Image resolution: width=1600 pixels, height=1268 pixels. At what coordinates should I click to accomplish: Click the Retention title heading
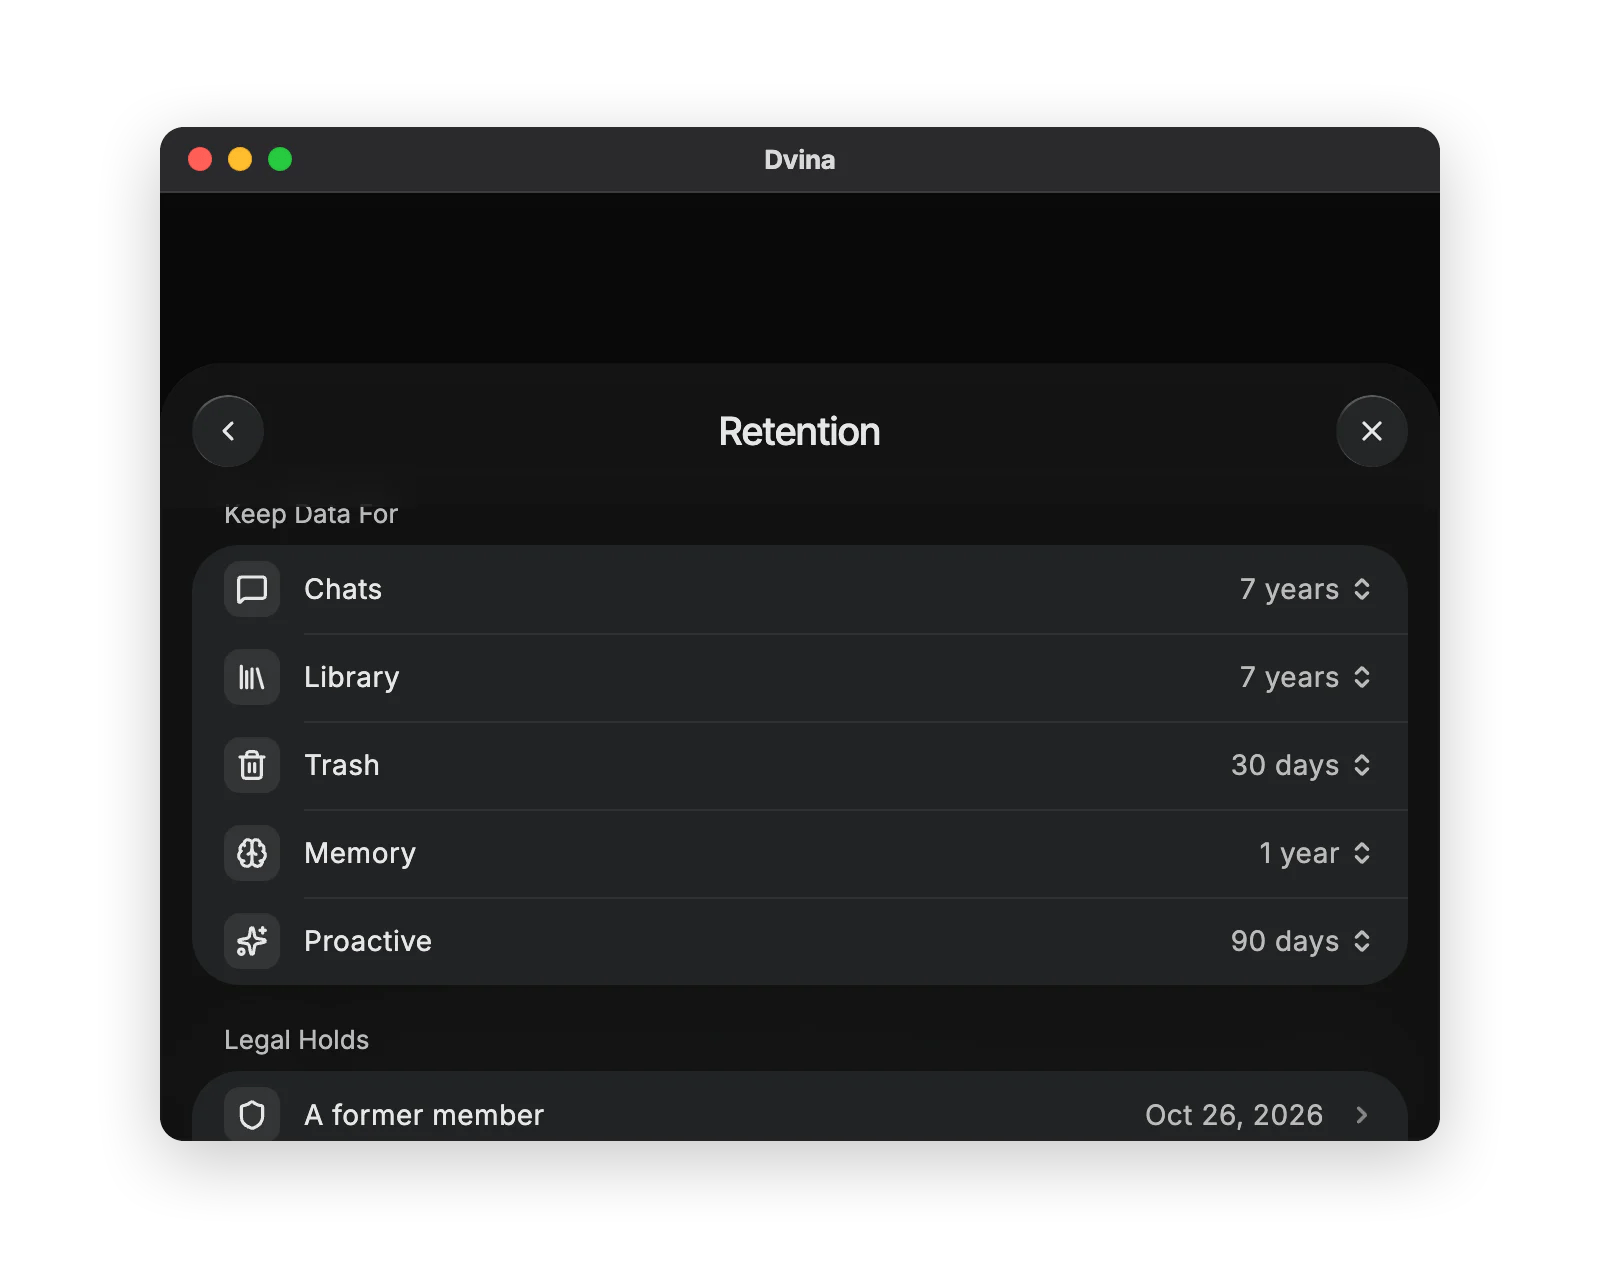pos(800,432)
